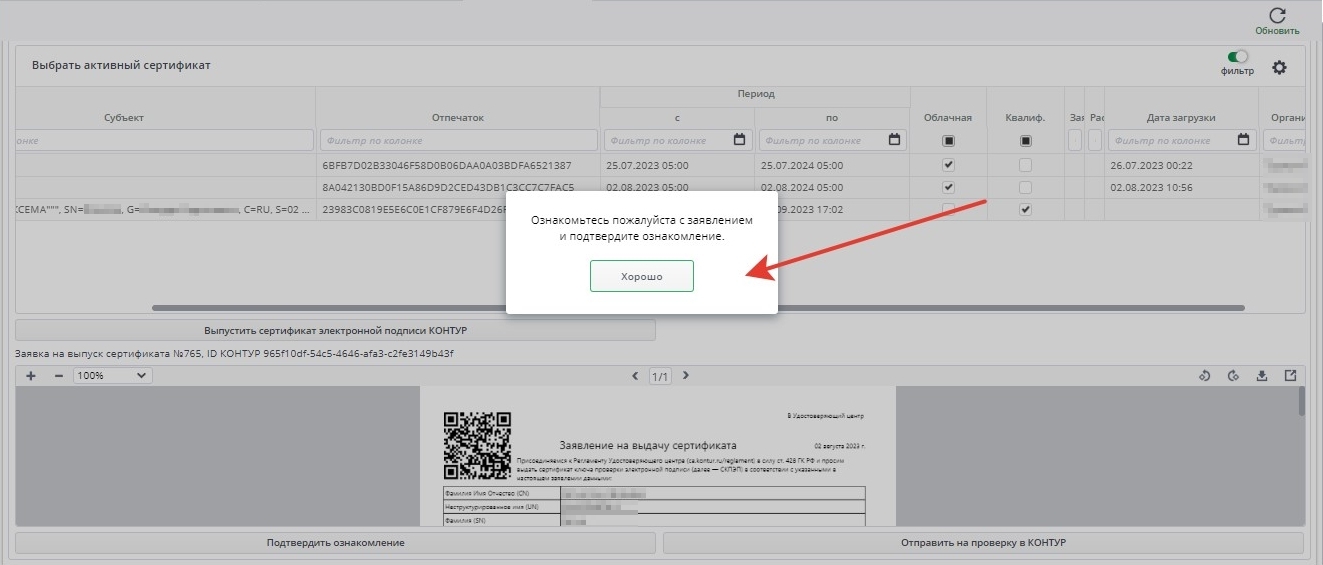Viewport: 1323px width, 565px height.
Task: Select certificate row with thumbprint 6BFB7D02B33046F5
Action: 446,165
